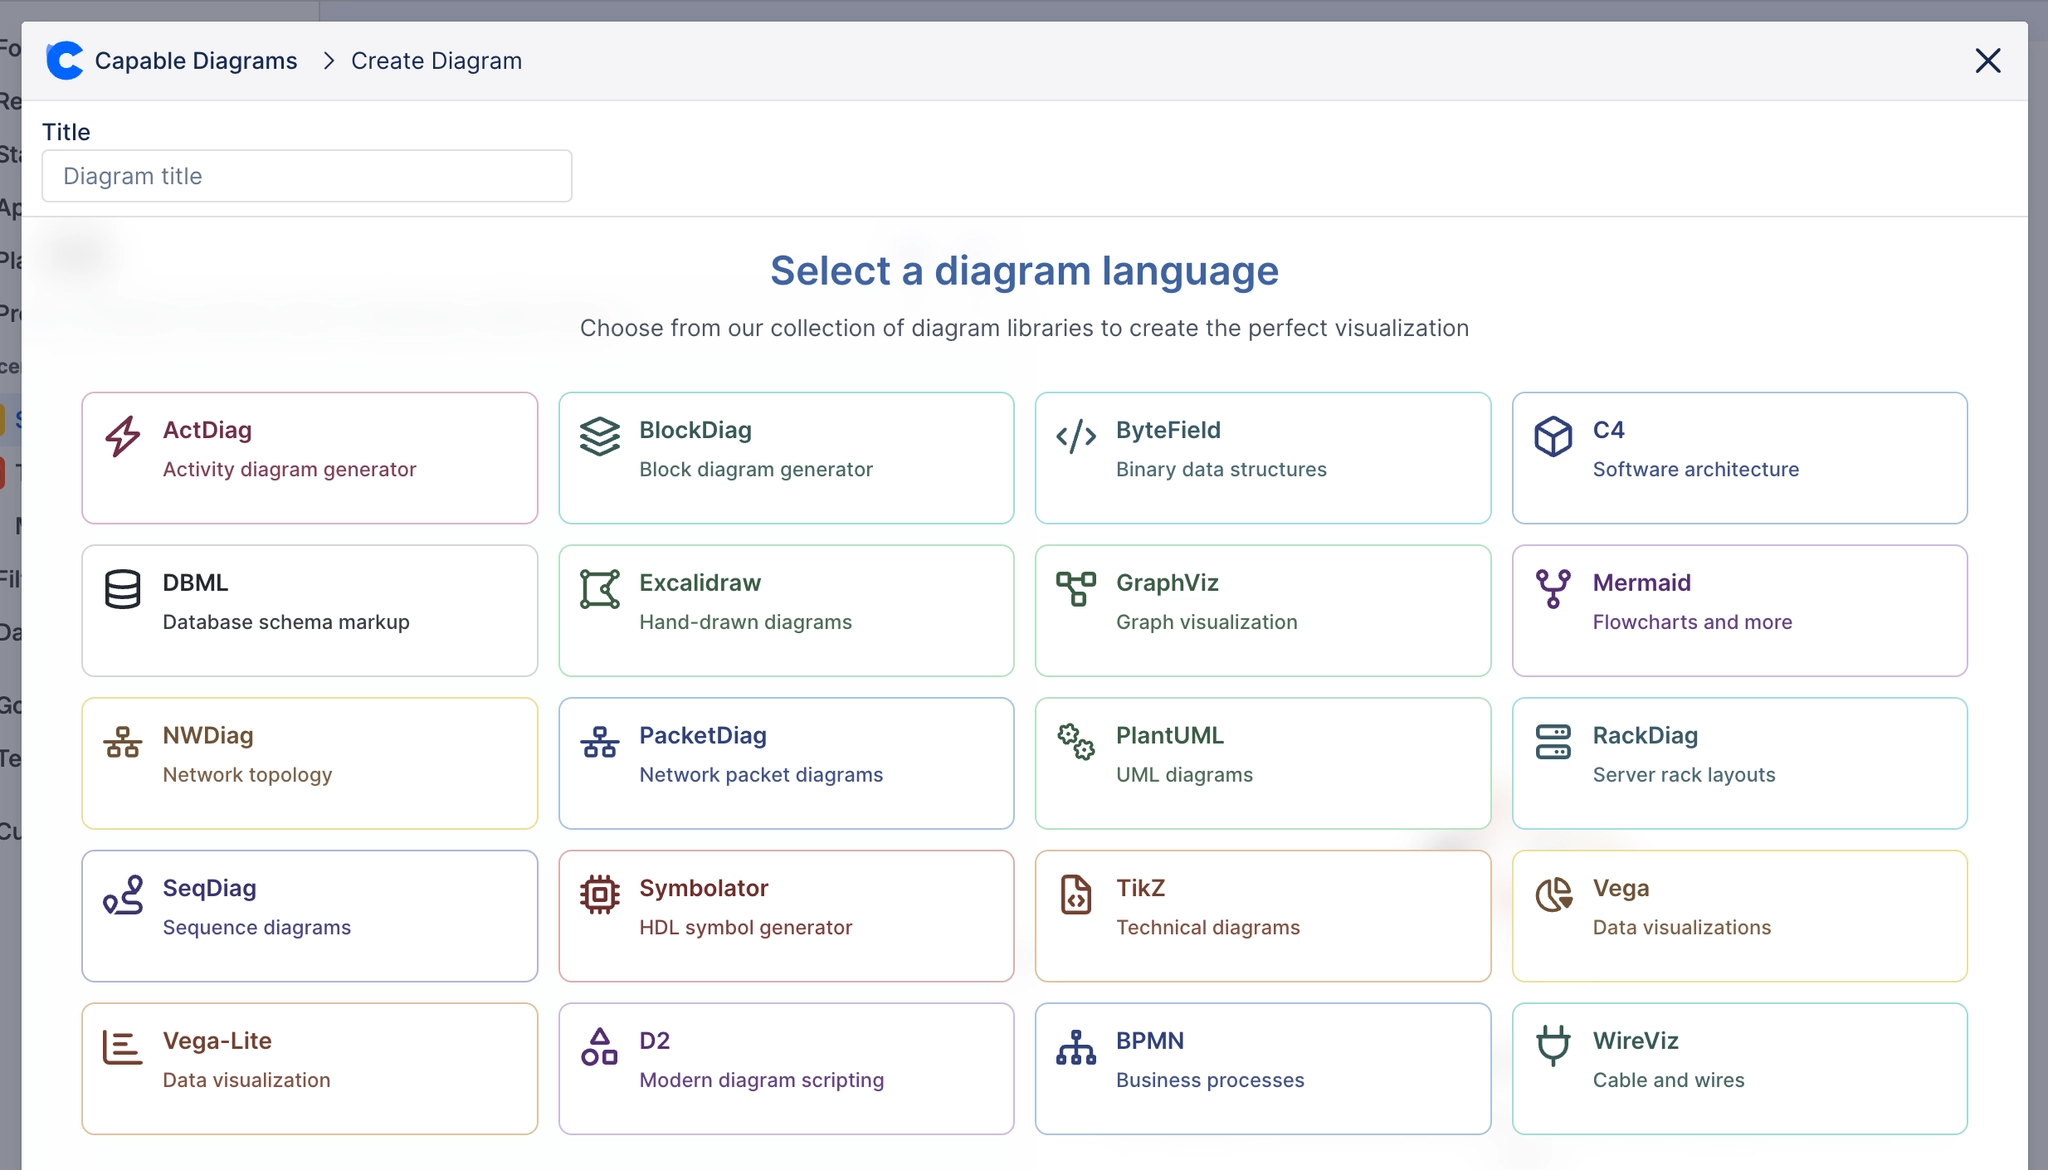Click the DBML database cylinder icon
The height and width of the screenshot is (1170, 2048).
[x=122, y=589]
